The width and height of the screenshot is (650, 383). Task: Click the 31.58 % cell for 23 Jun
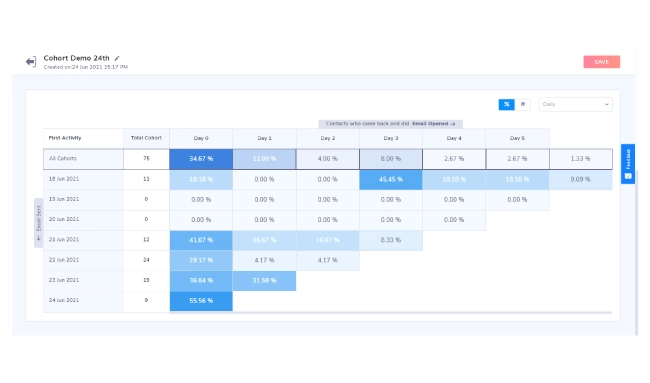point(264,281)
